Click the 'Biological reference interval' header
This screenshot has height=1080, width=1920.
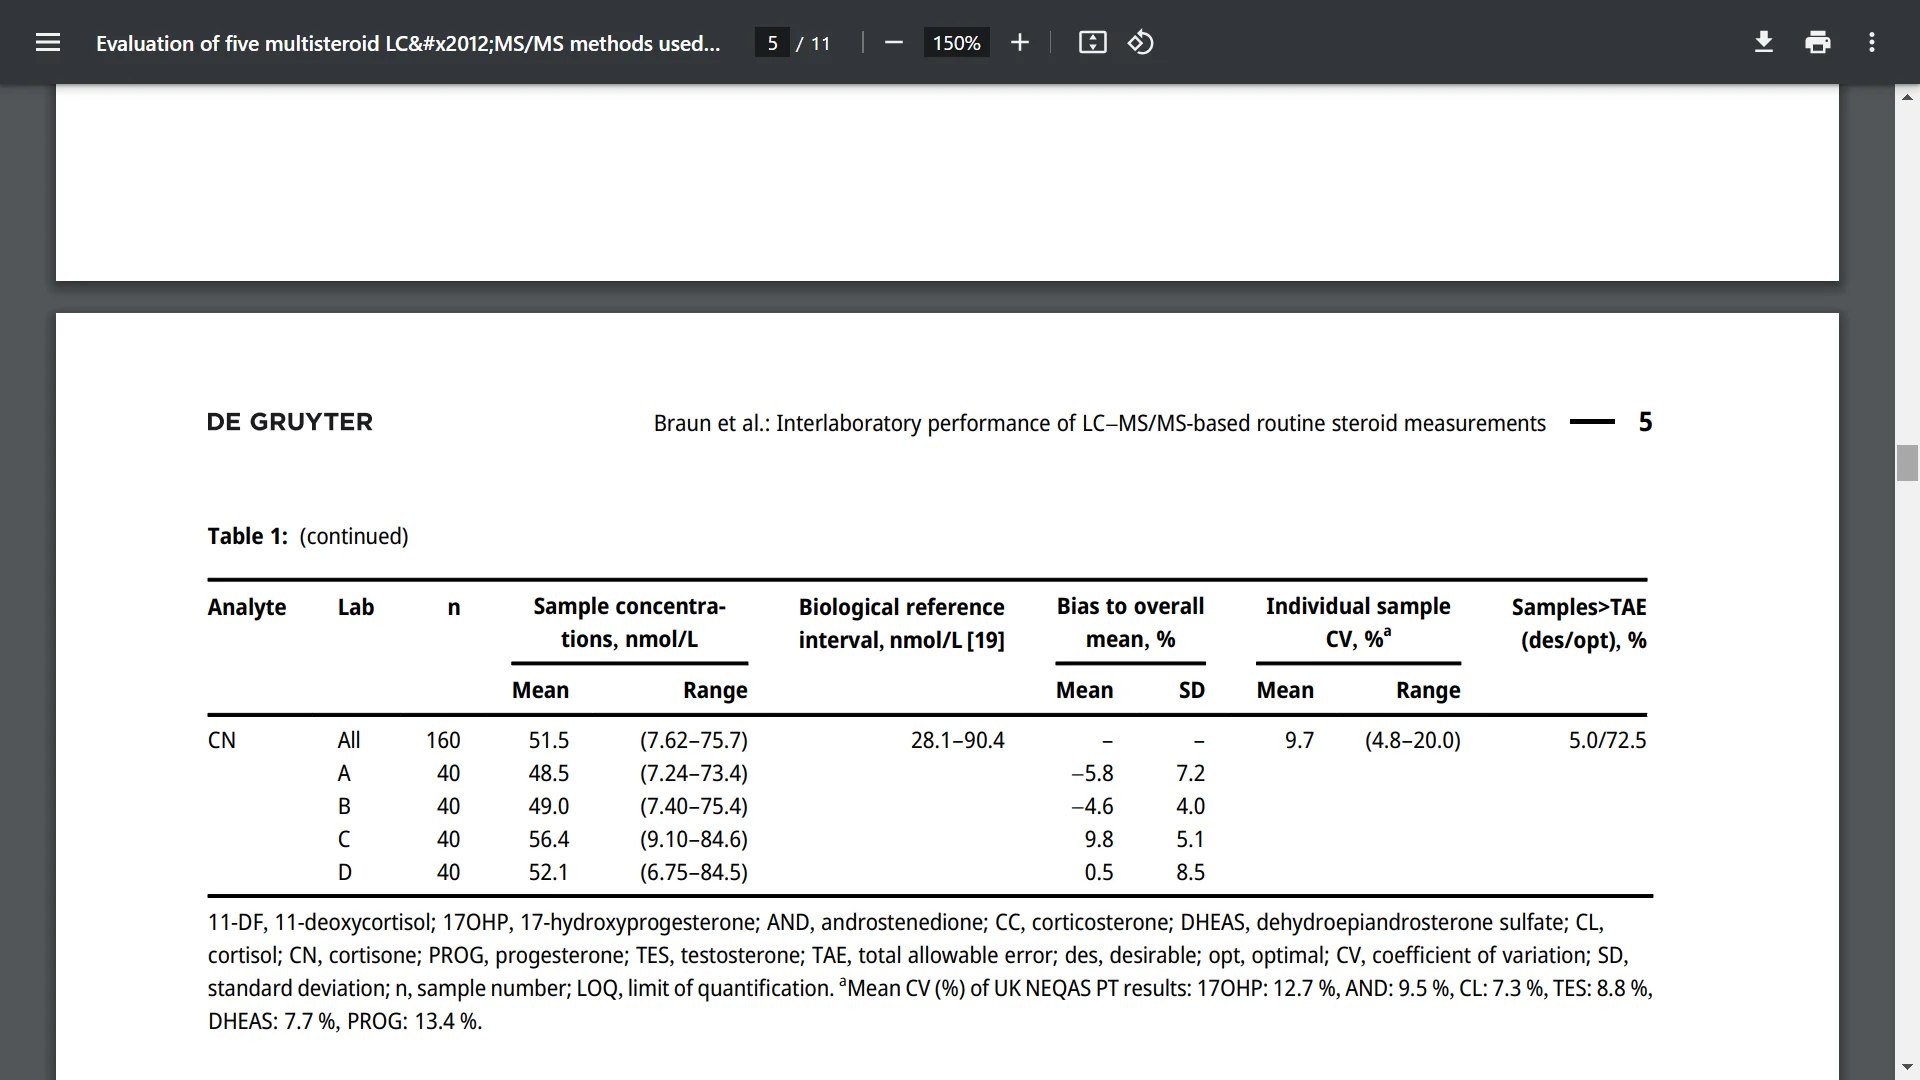click(901, 623)
